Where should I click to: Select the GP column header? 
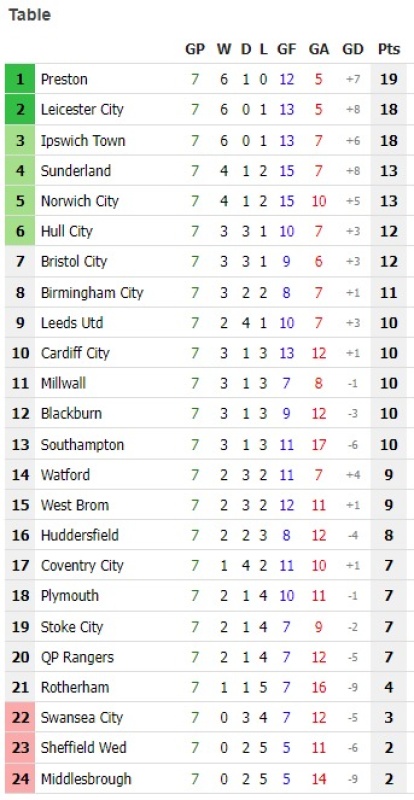(x=194, y=49)
